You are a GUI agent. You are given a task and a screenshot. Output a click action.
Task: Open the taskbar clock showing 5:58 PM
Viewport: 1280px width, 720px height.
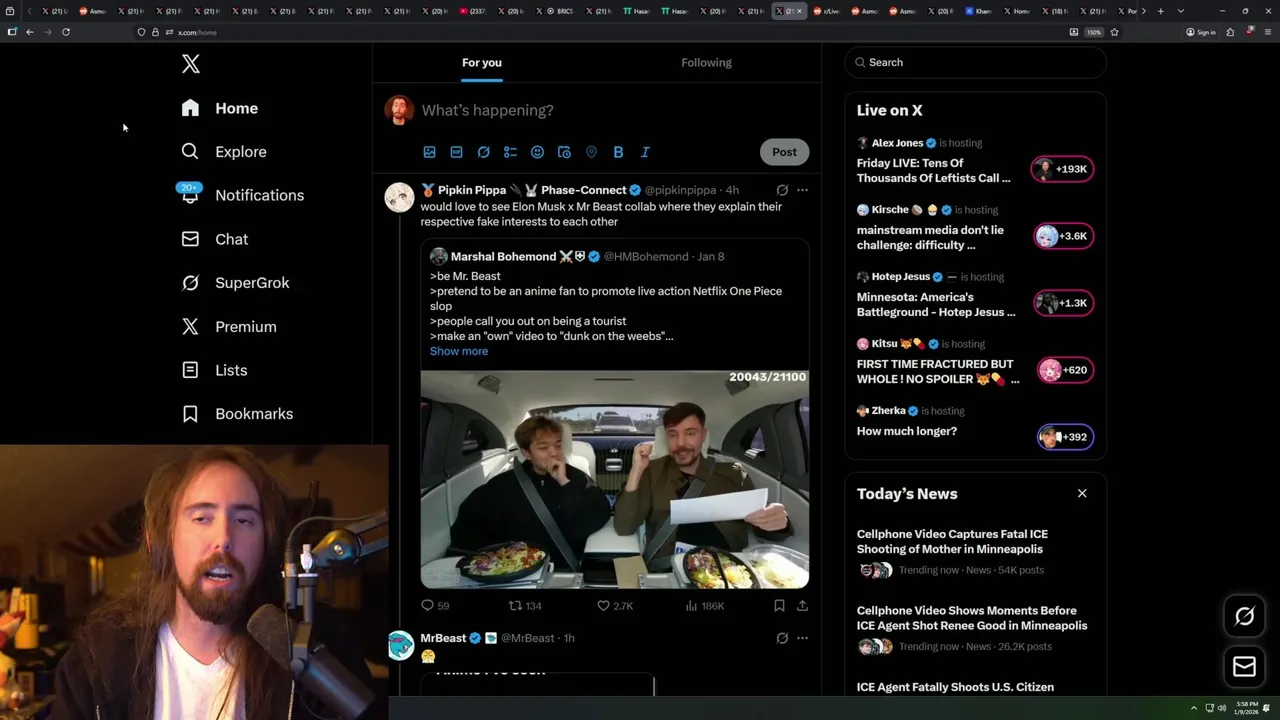(x=1246, y=708)
